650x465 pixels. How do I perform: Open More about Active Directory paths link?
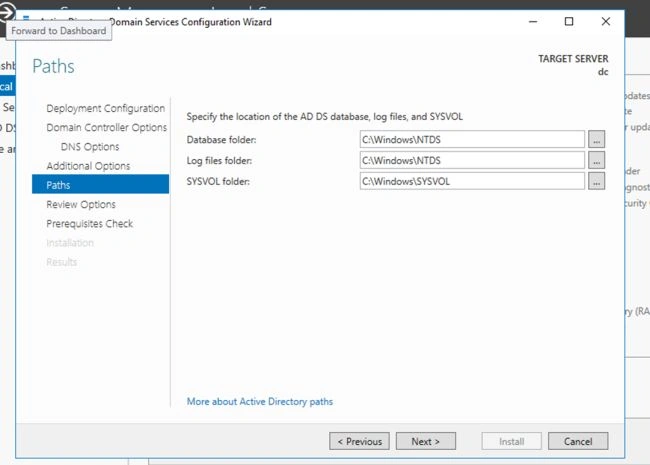tap(260, 402)
